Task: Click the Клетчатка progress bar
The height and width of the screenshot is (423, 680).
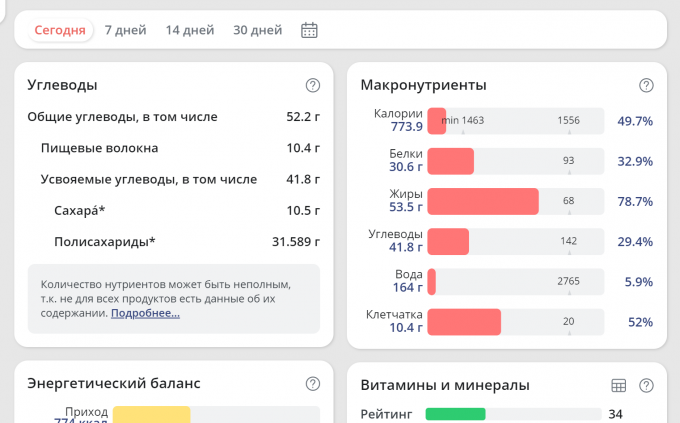Action: tap(515, 322)
